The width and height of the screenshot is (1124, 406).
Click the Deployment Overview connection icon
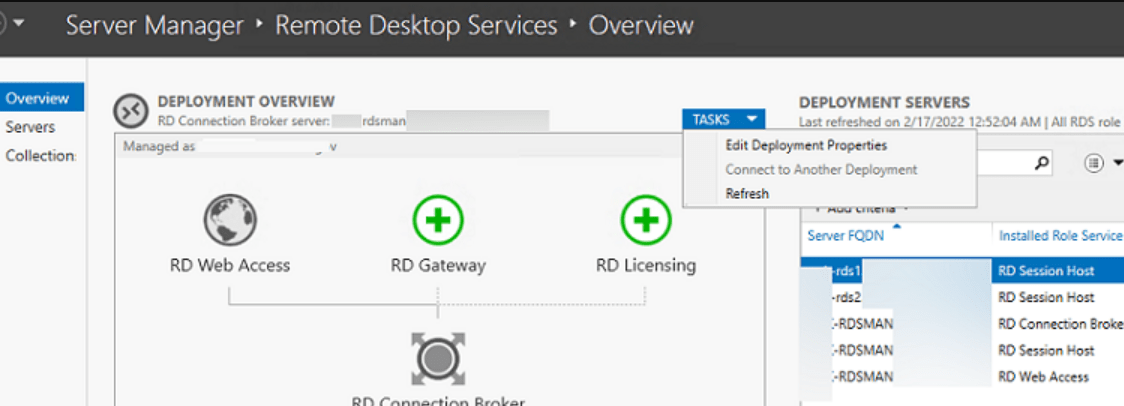(132, 110)
